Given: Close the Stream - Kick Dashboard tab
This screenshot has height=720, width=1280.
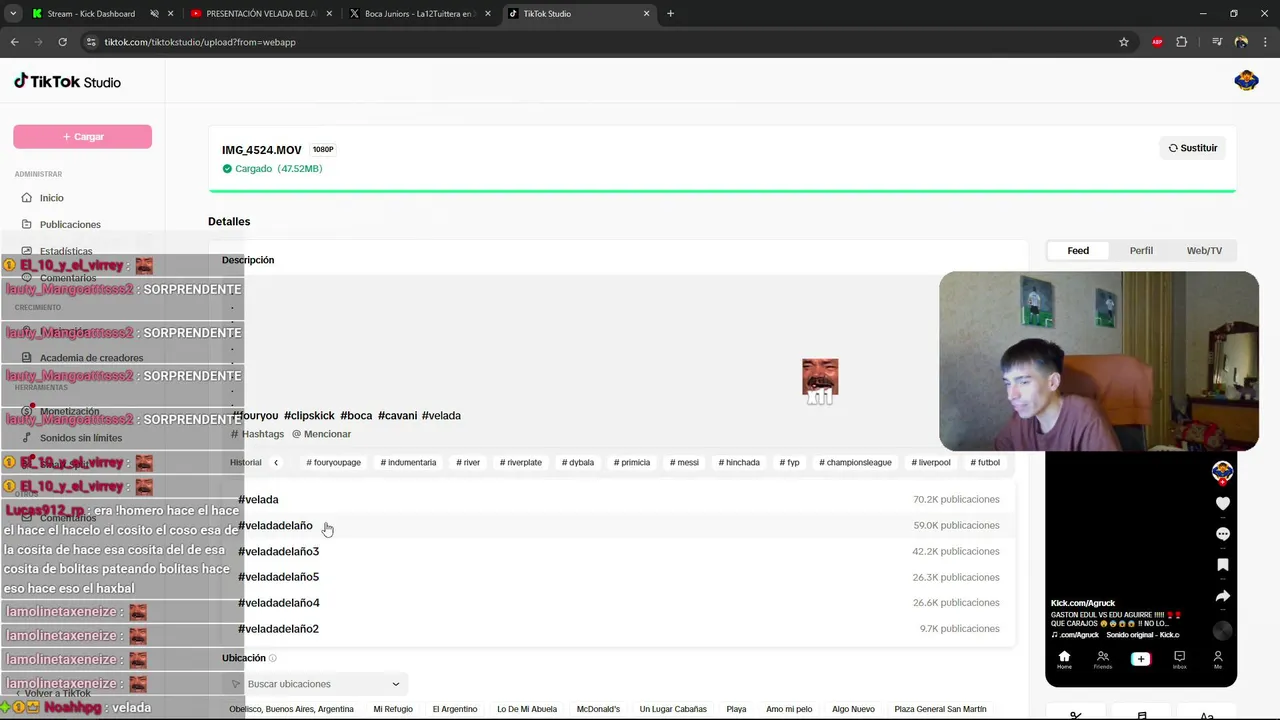Looking at the screenshot, I should [171, 14].
